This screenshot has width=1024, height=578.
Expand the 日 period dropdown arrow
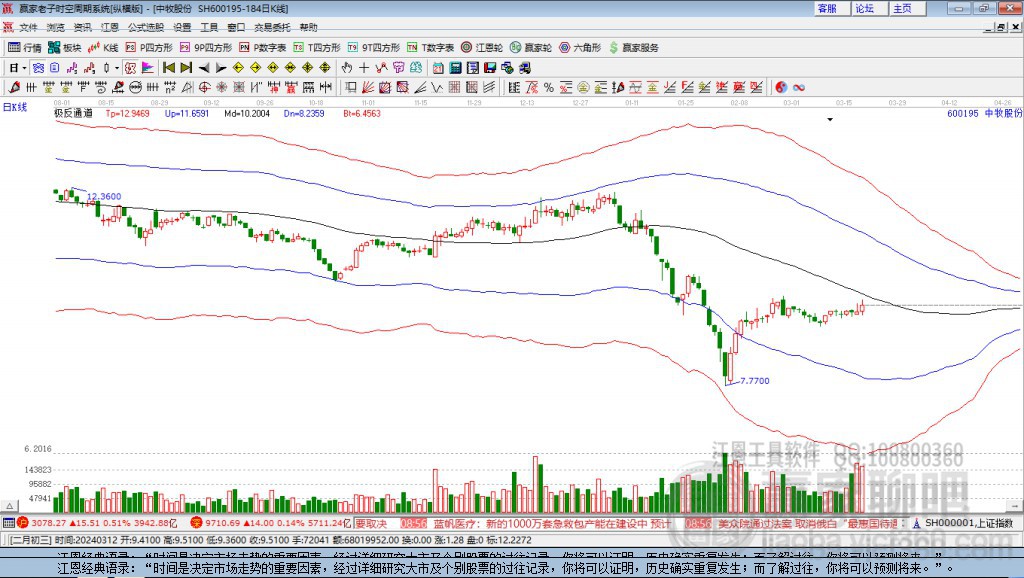pyautogui.click(x=24, y=68)
